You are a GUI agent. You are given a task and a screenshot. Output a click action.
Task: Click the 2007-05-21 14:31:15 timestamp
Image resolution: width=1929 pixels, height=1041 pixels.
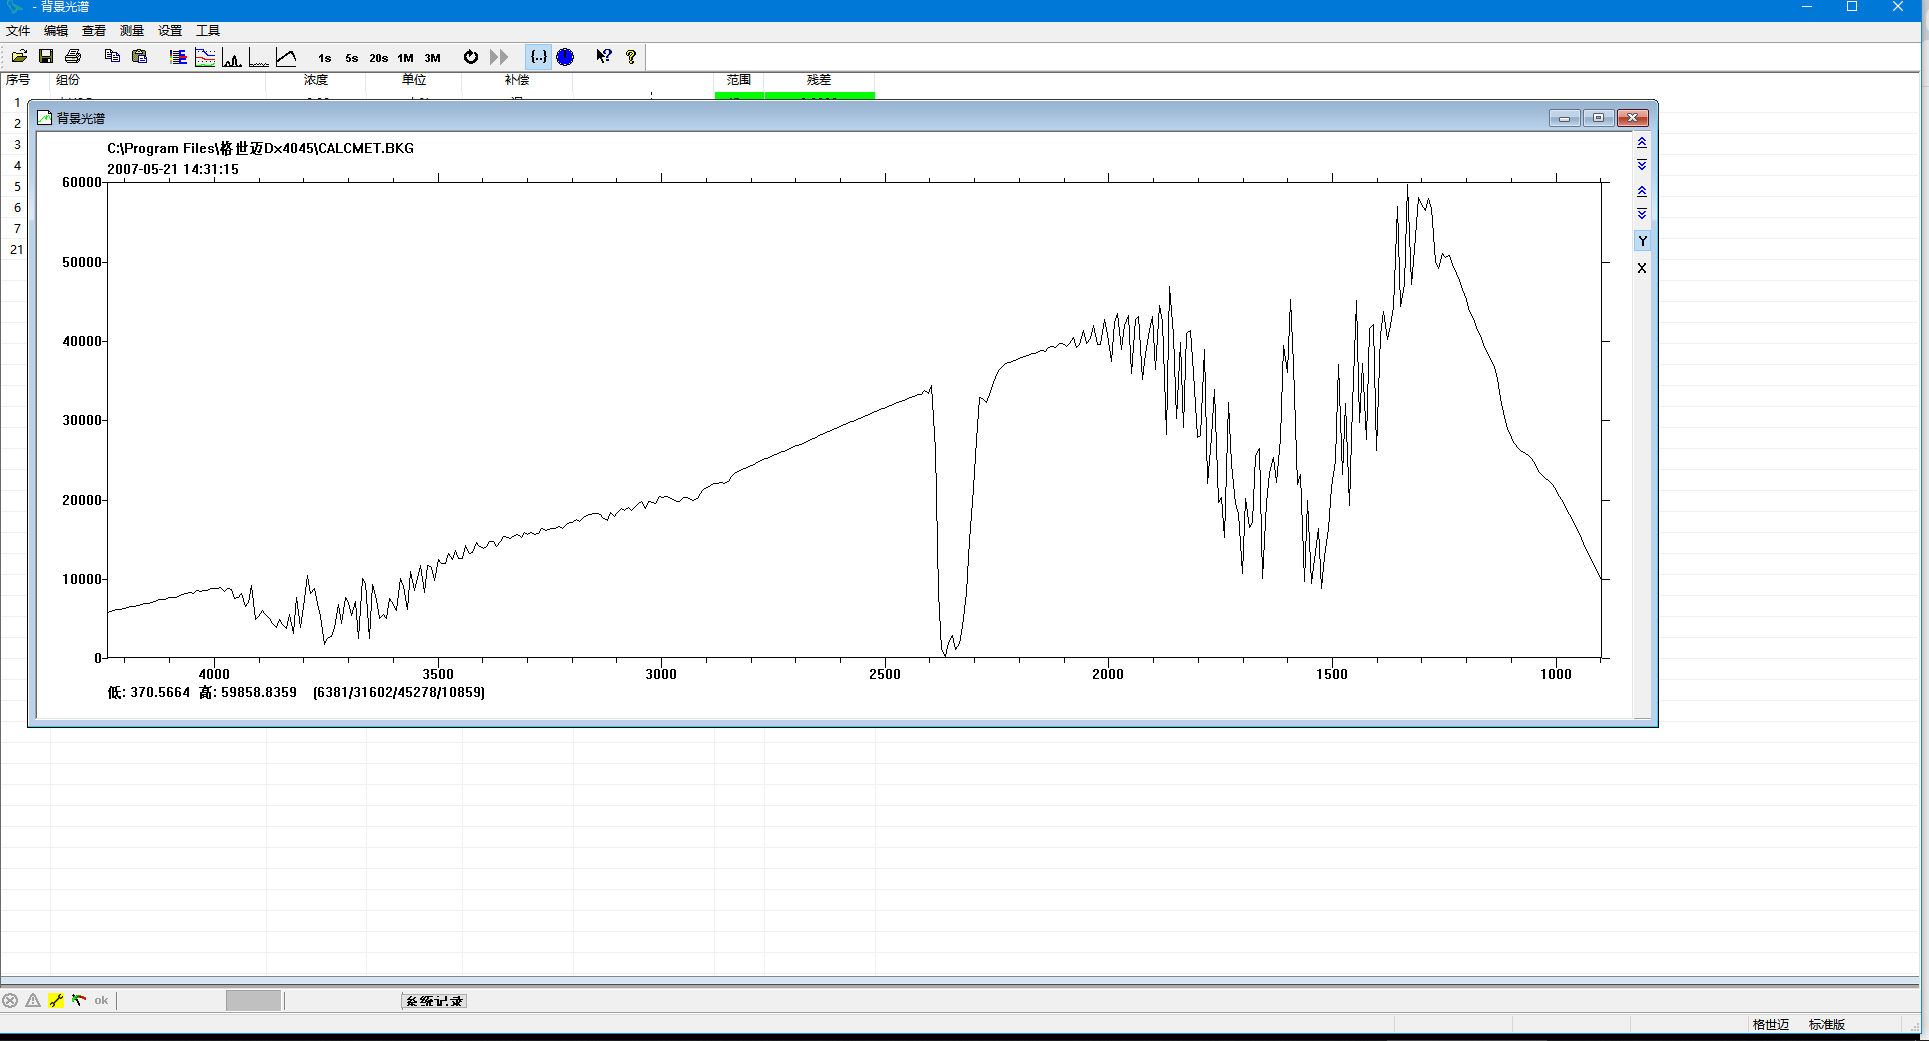coord(173,169)
